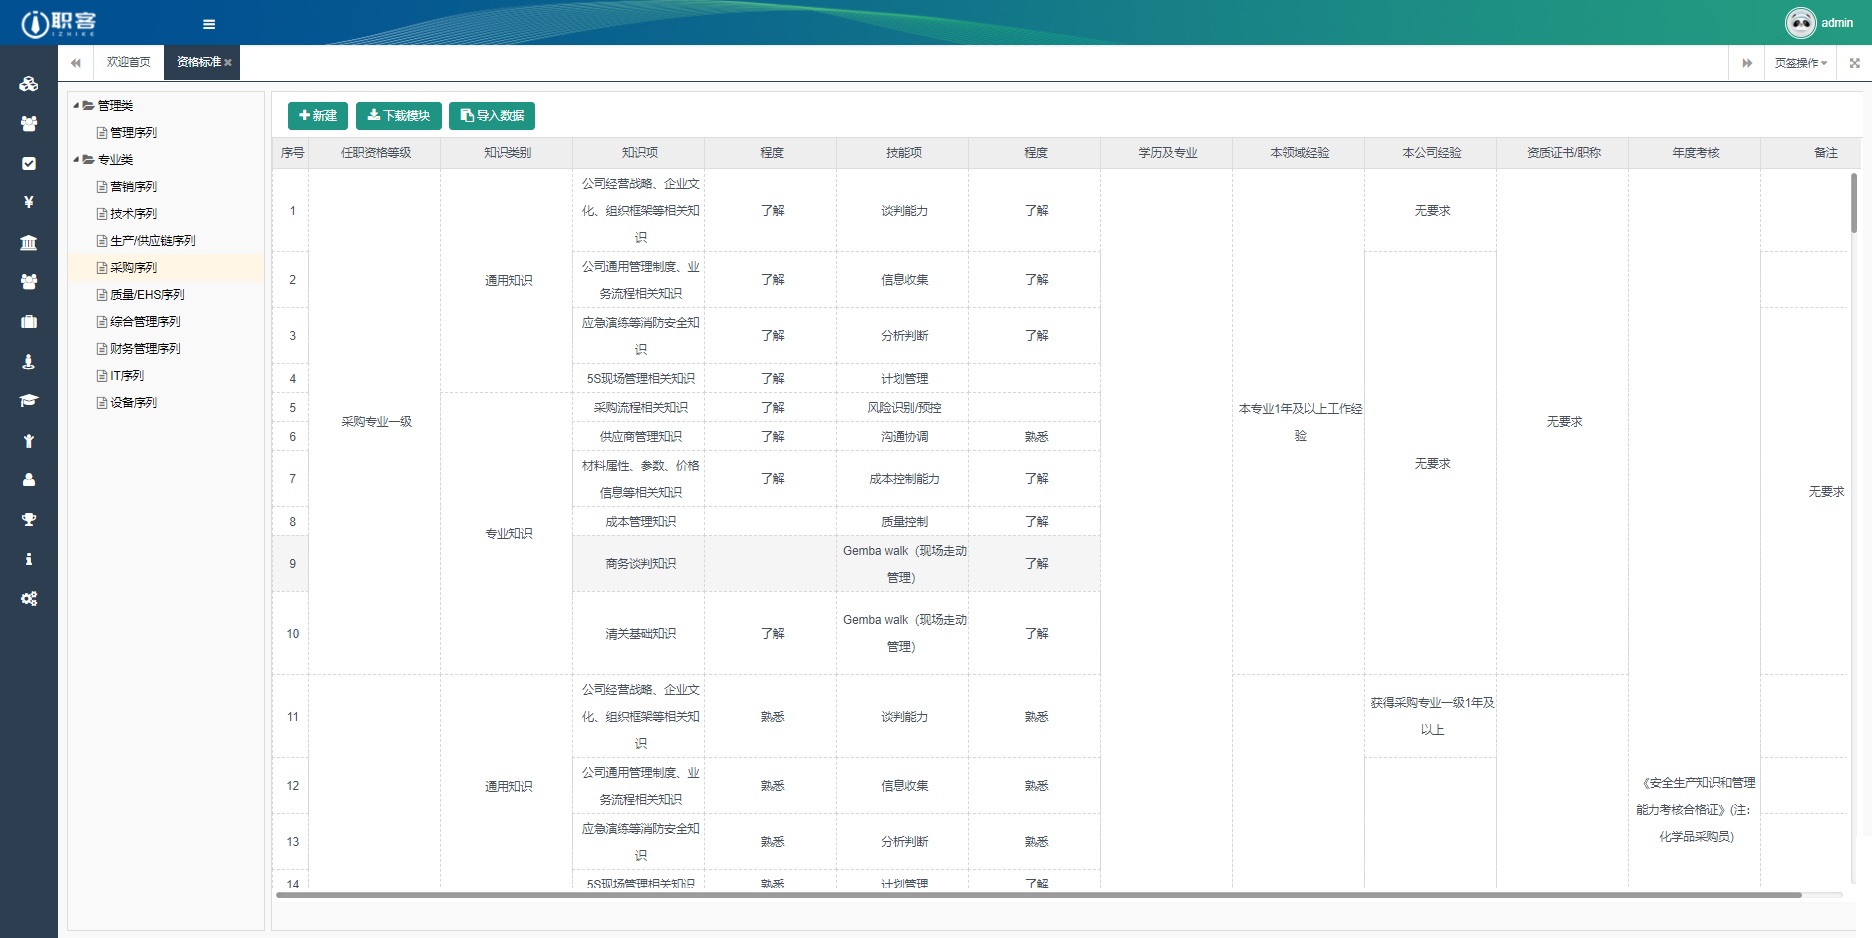Screen dimensions: 1872x938
Task: Open the 页签操作 dropdown
Action: click(1800, 63)
